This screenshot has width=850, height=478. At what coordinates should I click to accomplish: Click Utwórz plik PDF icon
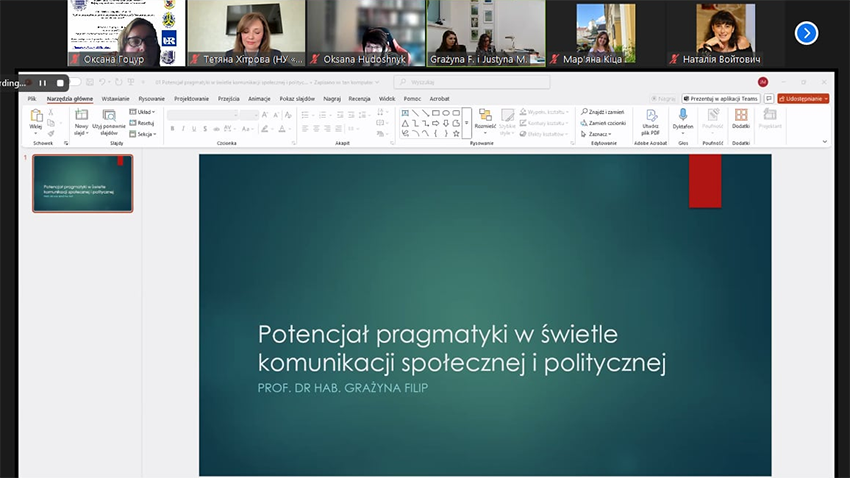651,116
